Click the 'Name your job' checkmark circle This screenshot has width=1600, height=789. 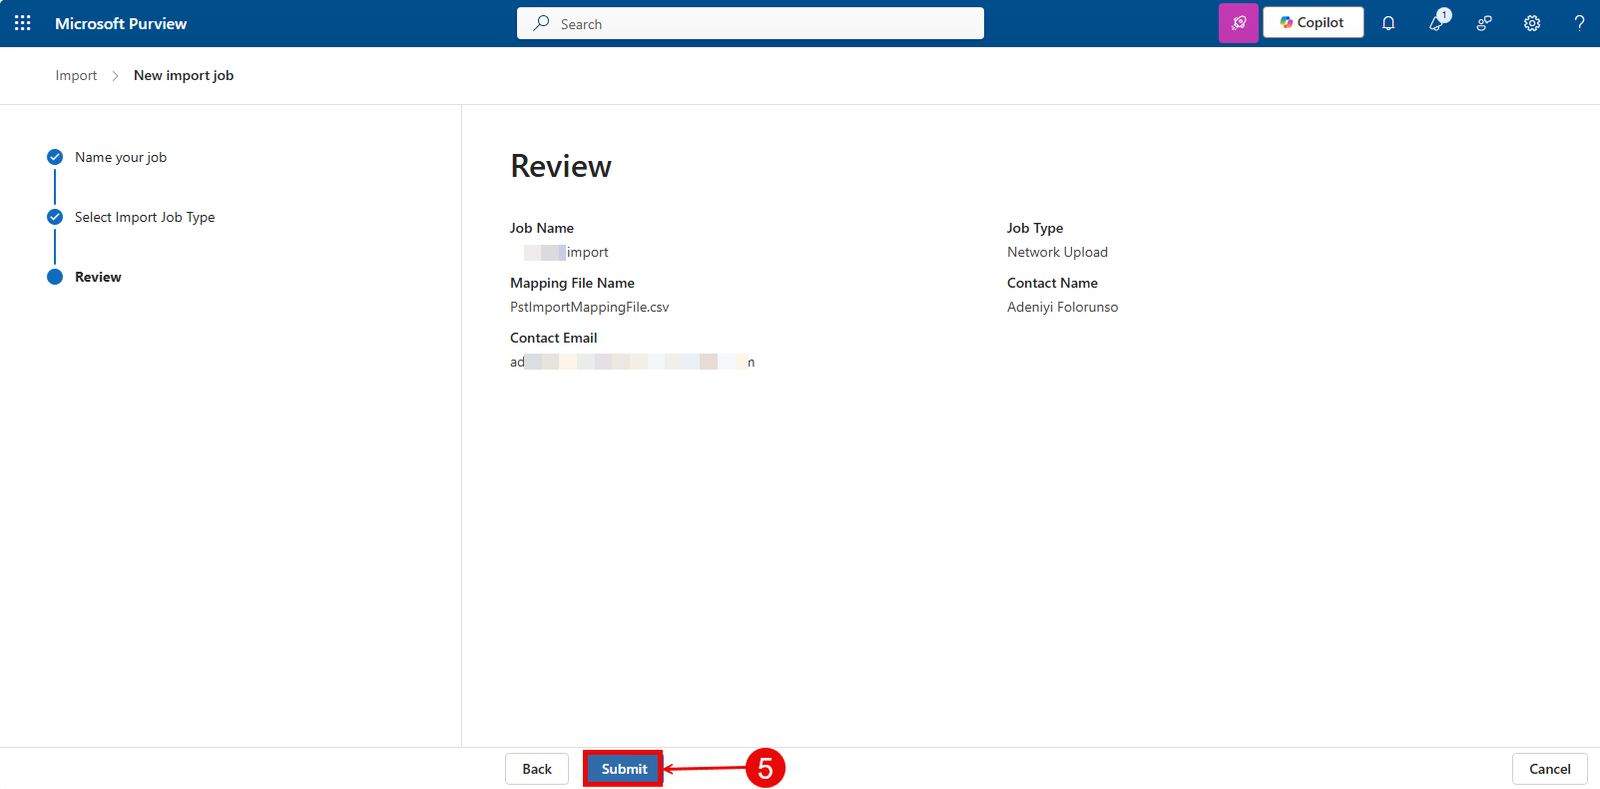55,157
